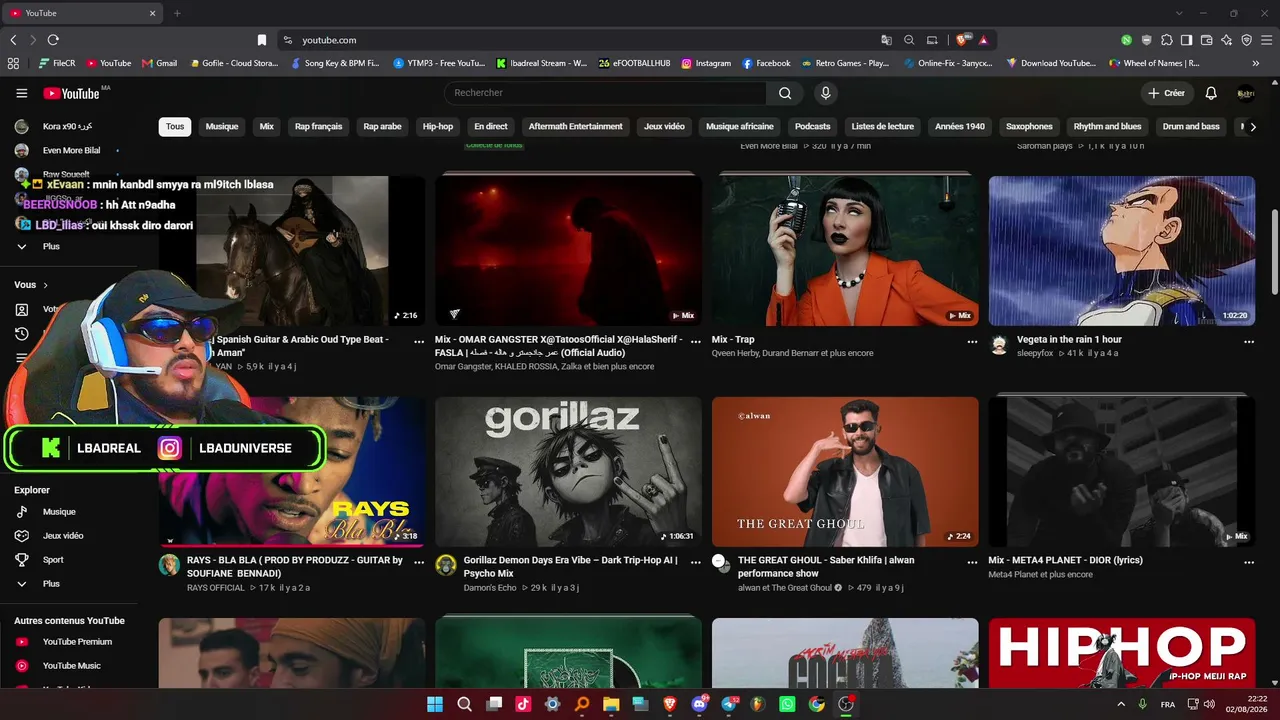
Task: Open the Vegeta in the rain thumbnail
Action: pos(1122,251)
